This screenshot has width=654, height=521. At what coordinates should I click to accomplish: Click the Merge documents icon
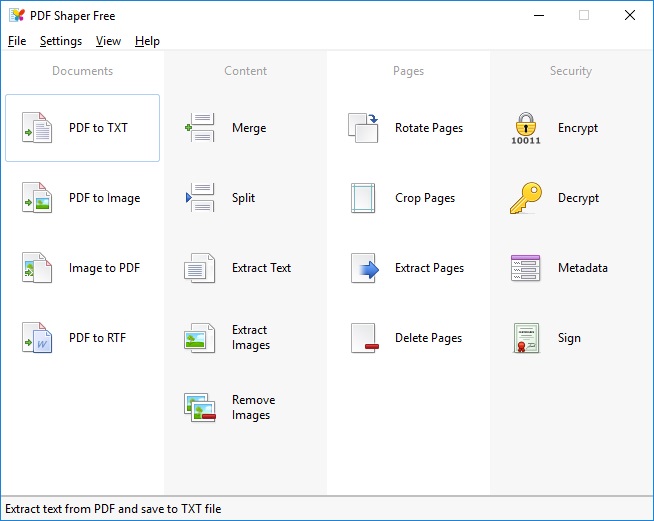click(200, 128)
